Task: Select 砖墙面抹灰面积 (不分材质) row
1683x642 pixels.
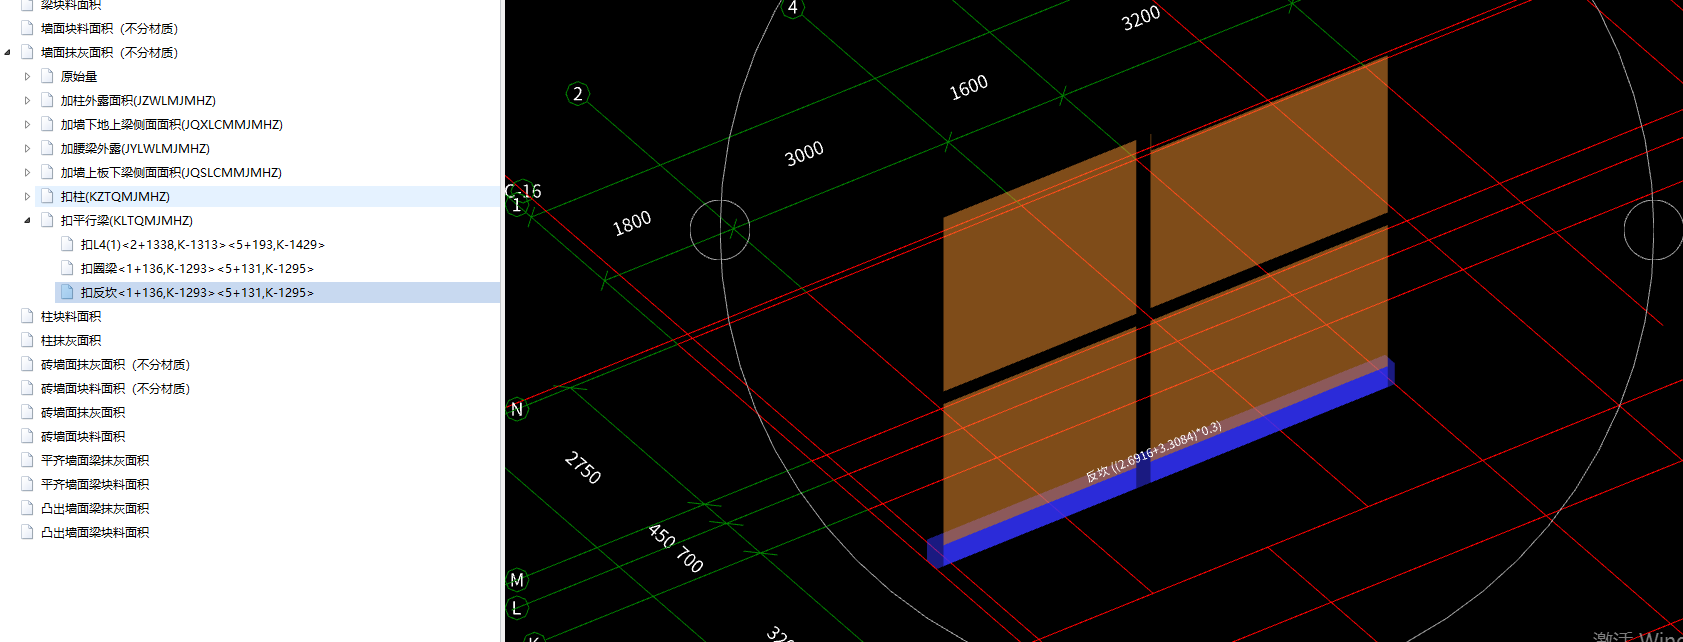Action: click(115, 365)
